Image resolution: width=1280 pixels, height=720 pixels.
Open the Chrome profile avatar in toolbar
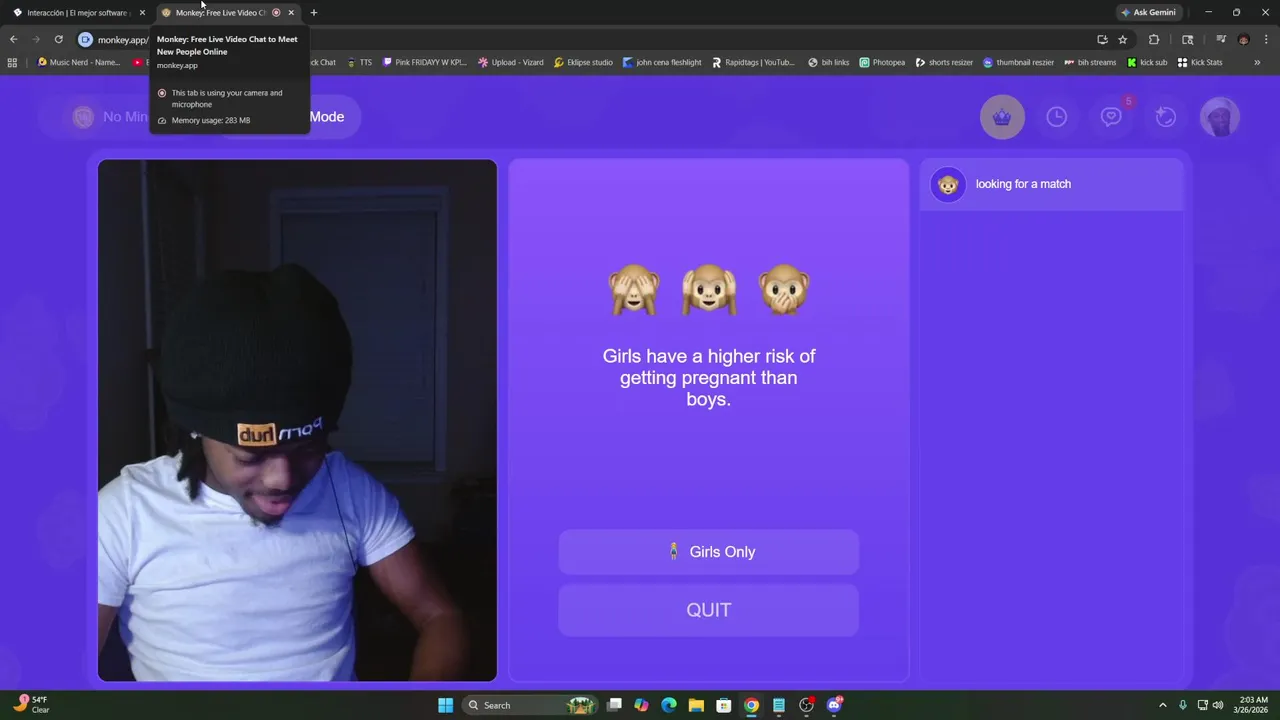point(1243,39)
